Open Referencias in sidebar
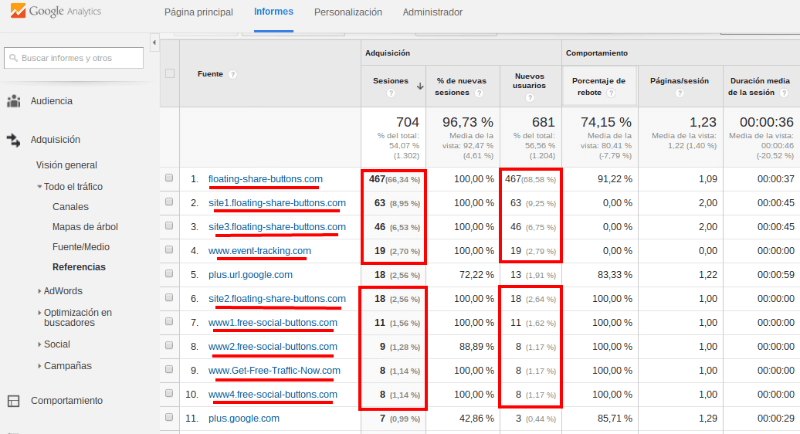 [79, 267]
